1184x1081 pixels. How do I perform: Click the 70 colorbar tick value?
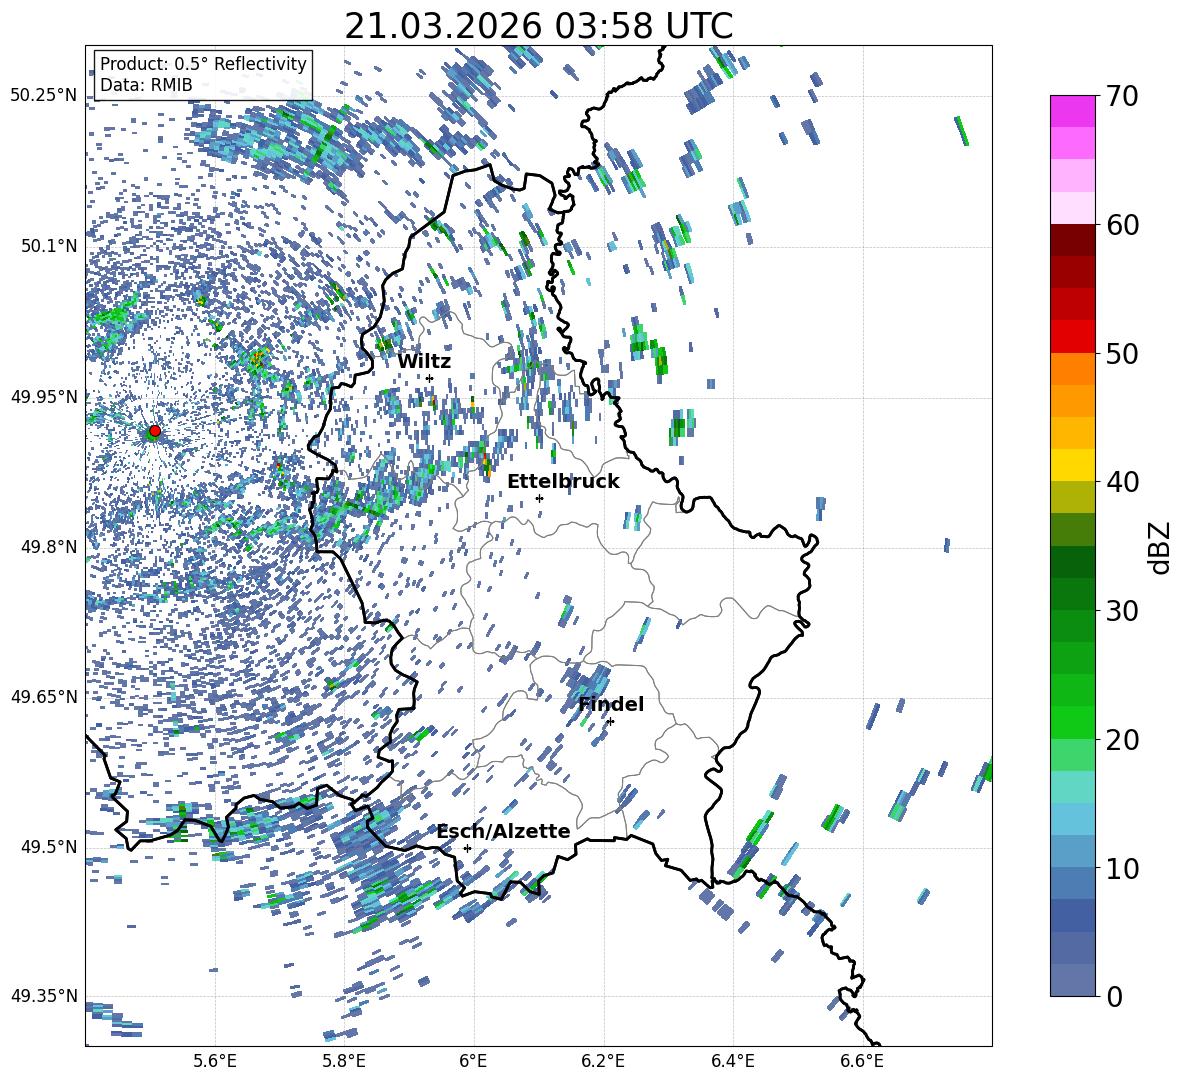[1122, 96]
